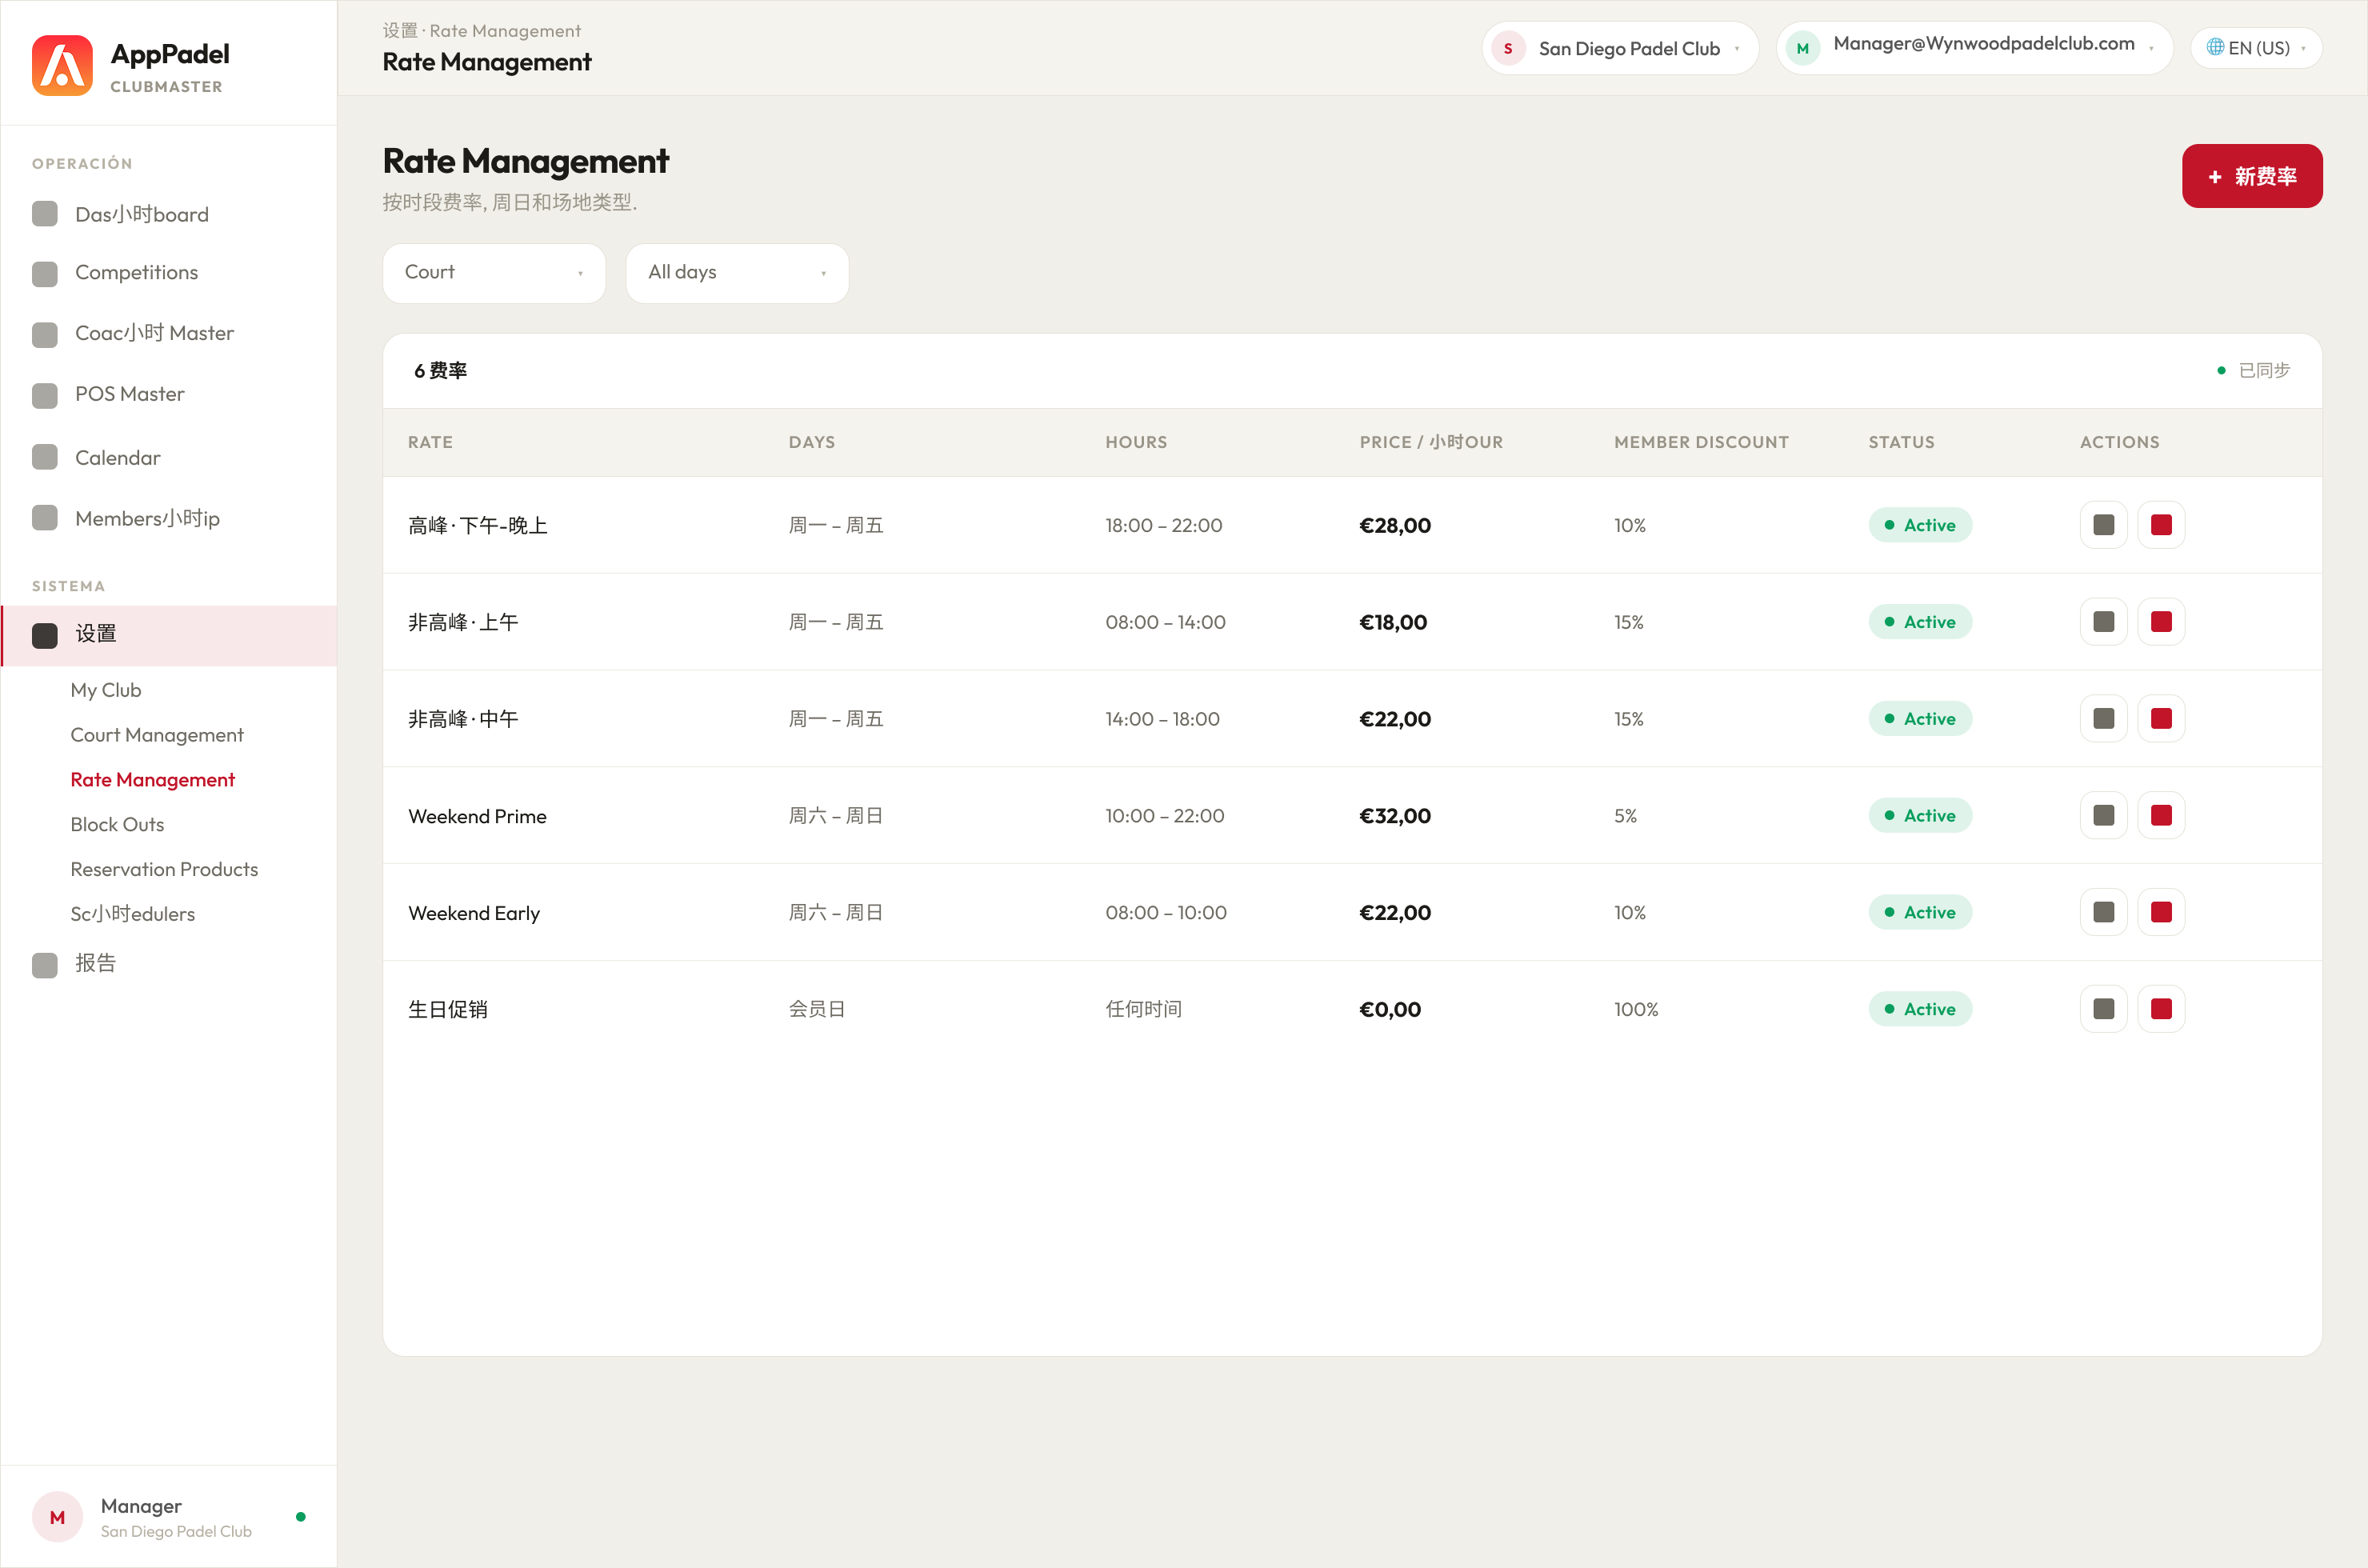Open Court Management page
This screenshot has width=2368, height=1568.
tap(157, 735)
